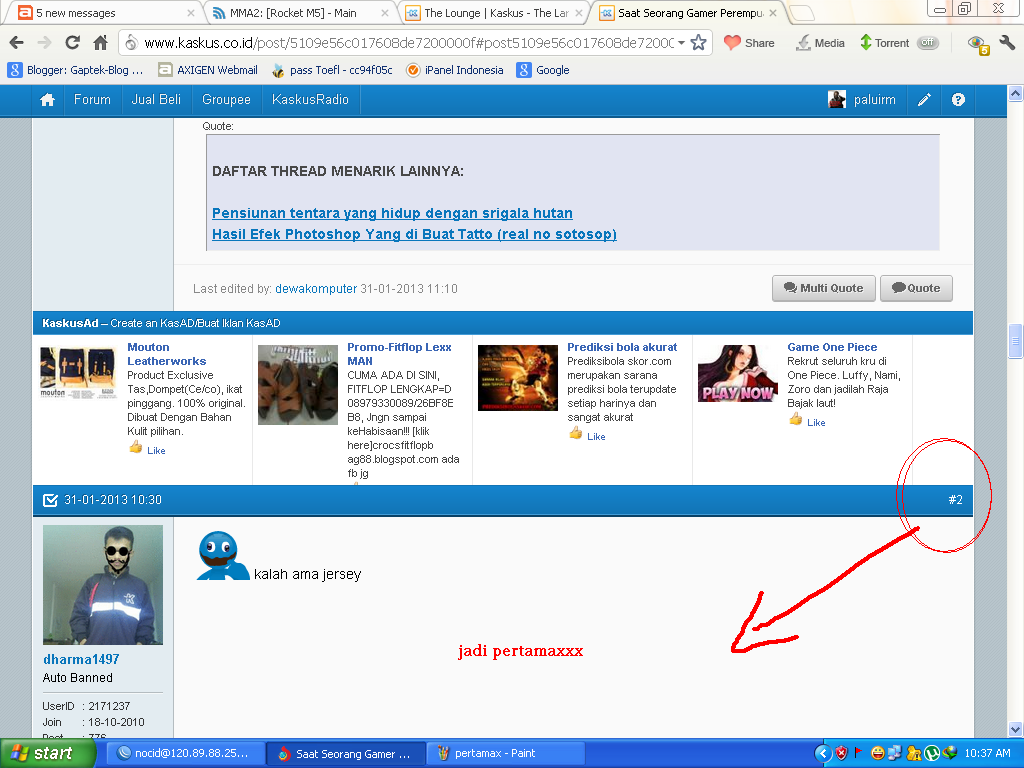Click the Quote button

click(x=916, y=288)
